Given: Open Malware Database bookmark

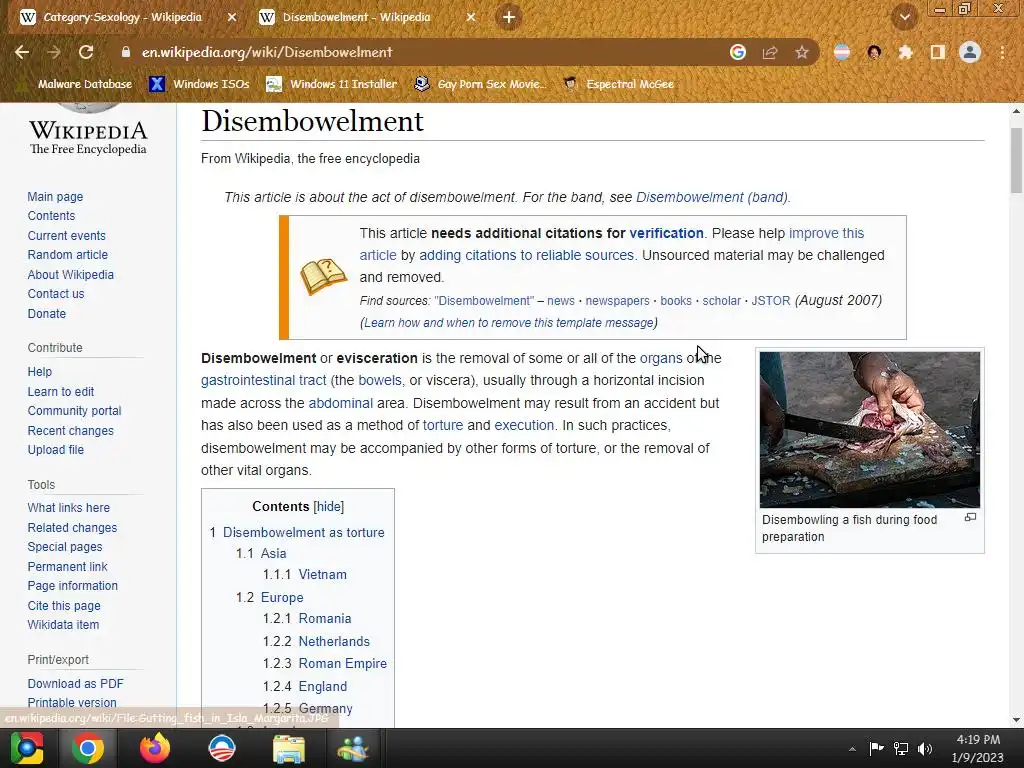Looking at the screenshot, I should (77, 84).
